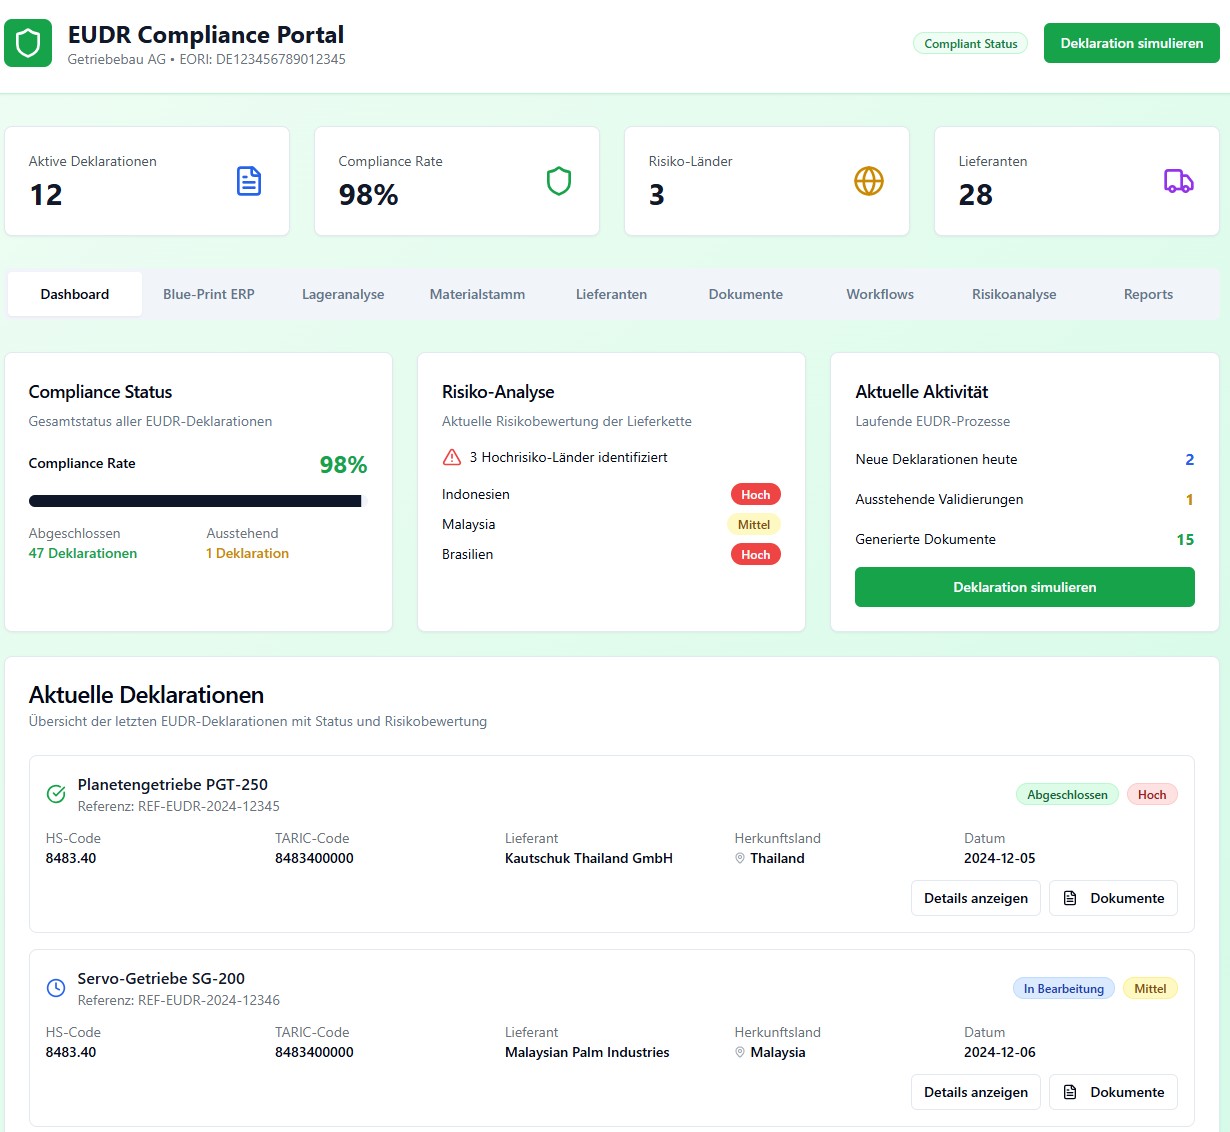Click the green checkmark beside Planetengetriebe PGT-250
The width and height of the screenshot is (1230, 1132).
[56, 794]
